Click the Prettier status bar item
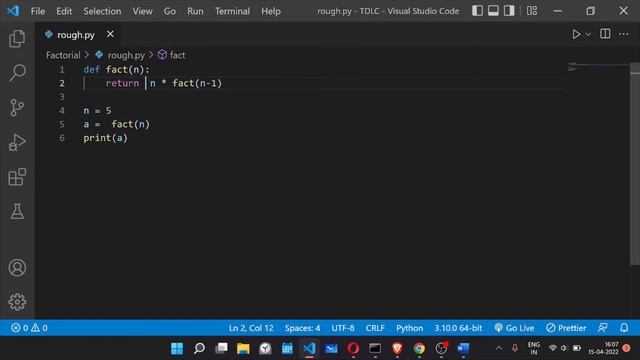This screenshot has width=640, height=360. point(566,328)
